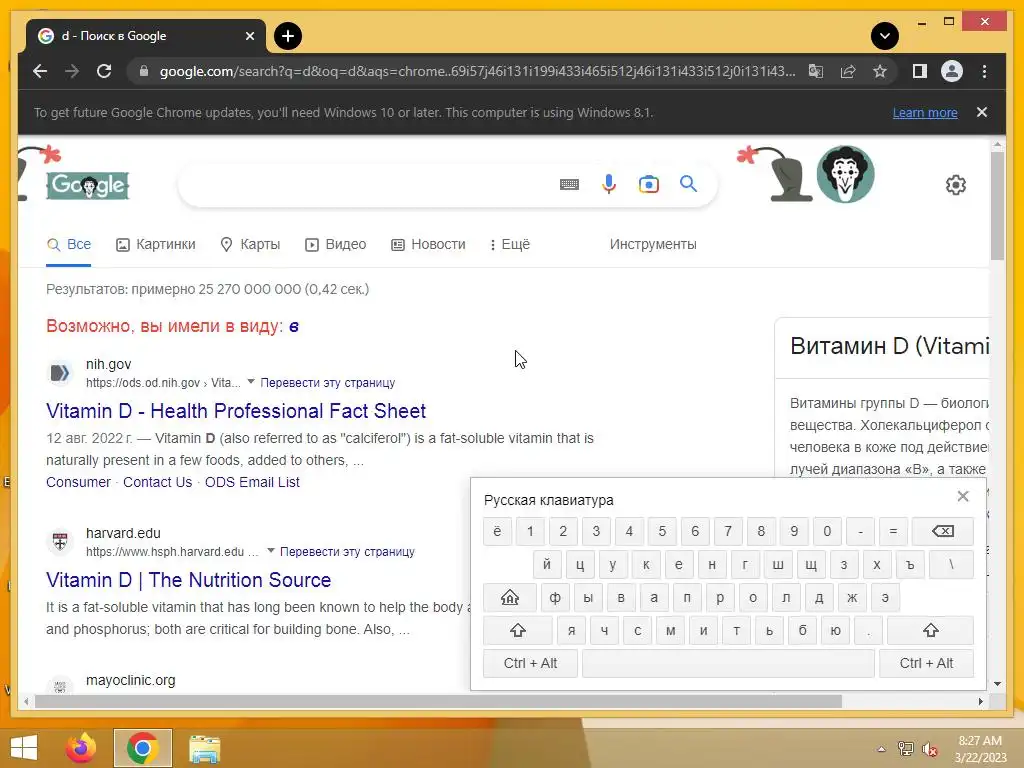1024x768 pixels.
Task: Tap the left shift key on virtual keyboard
Action: pyautogui.click(x=518, y=630)
